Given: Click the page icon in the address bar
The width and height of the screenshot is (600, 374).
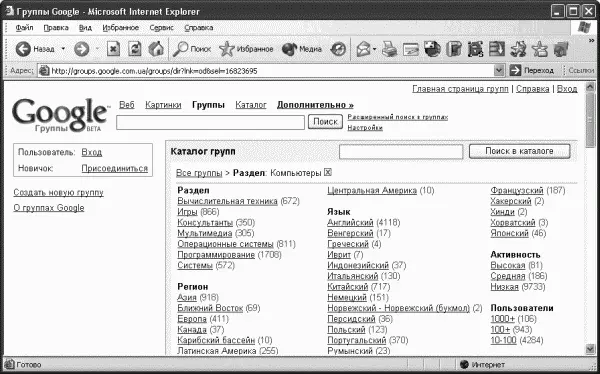Looking at the screenshot, I should 44,71.
